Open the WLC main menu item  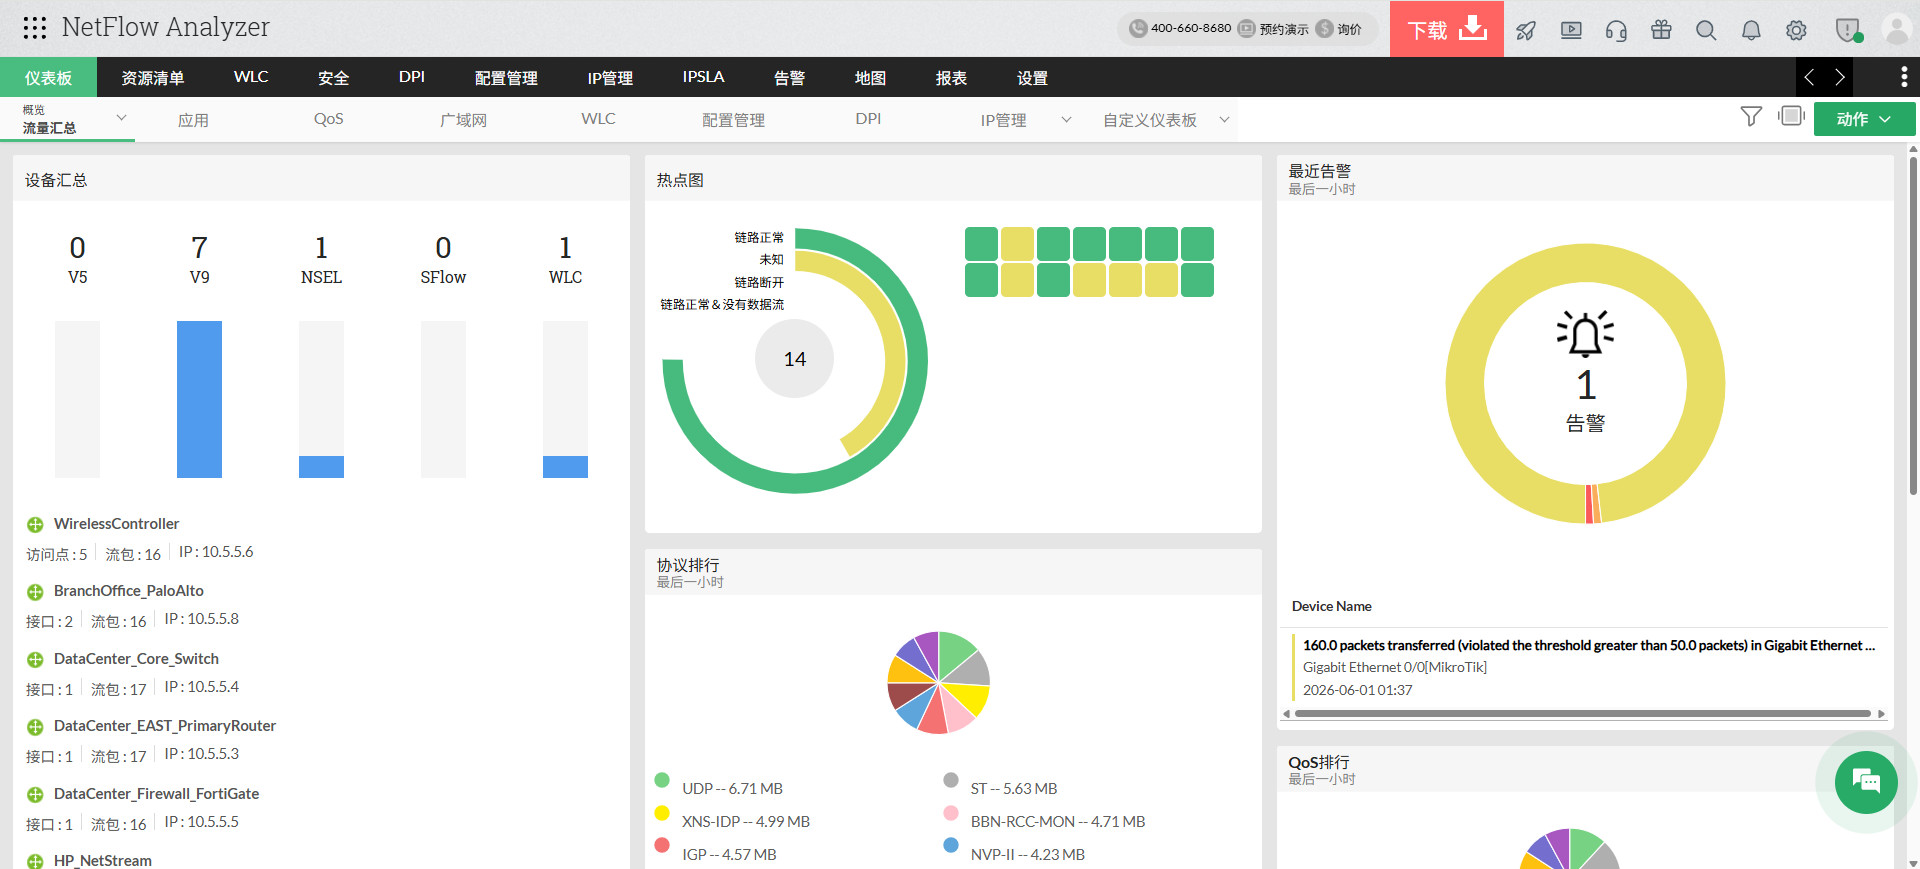[251, 77]
